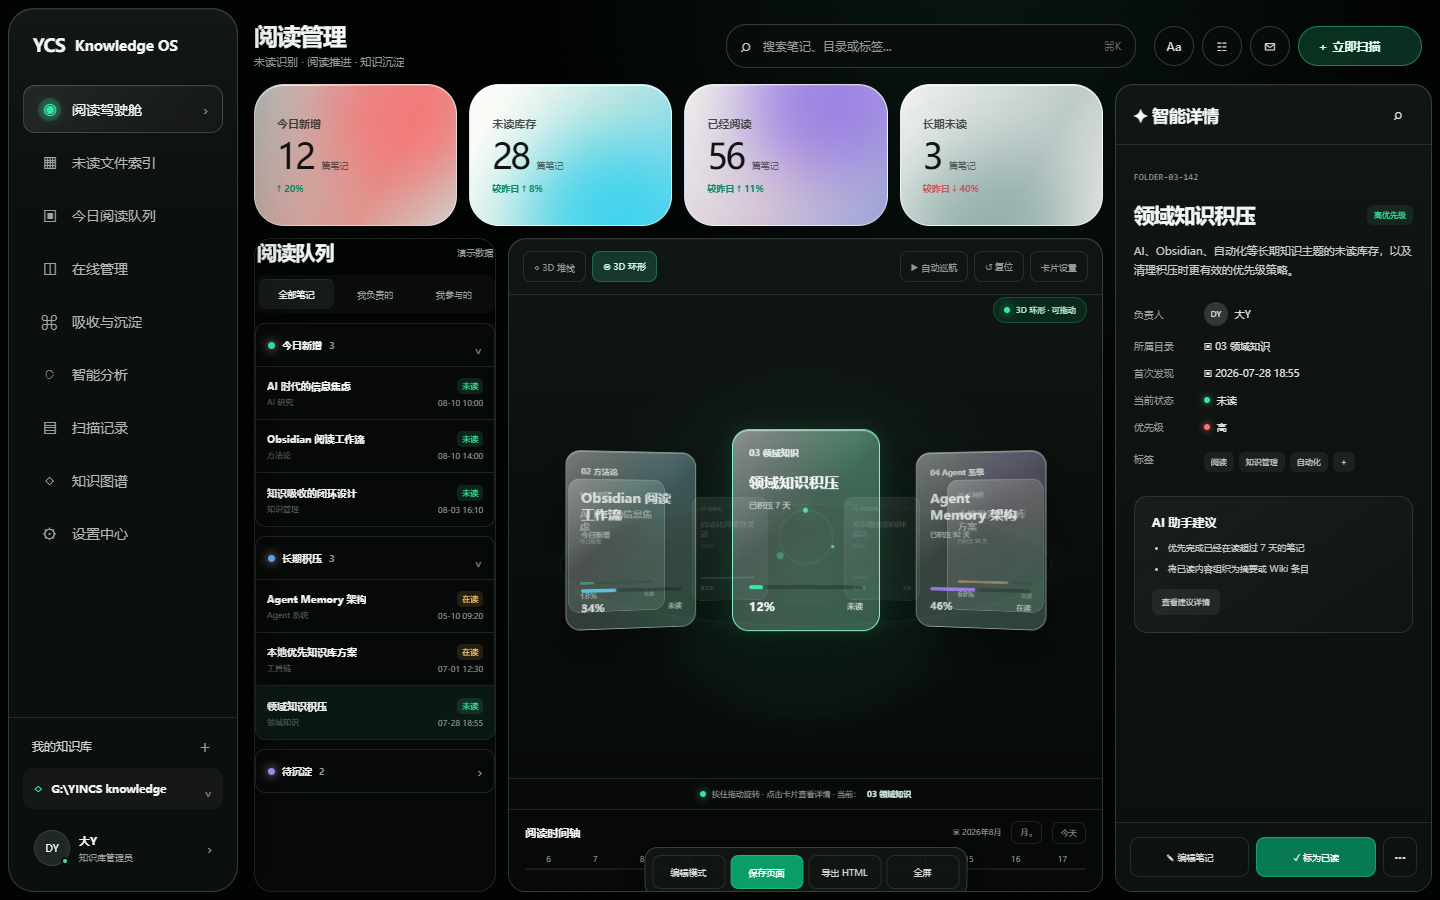
Task: Switch to 3D 堆栈 view mode
Action: (554, 267)
